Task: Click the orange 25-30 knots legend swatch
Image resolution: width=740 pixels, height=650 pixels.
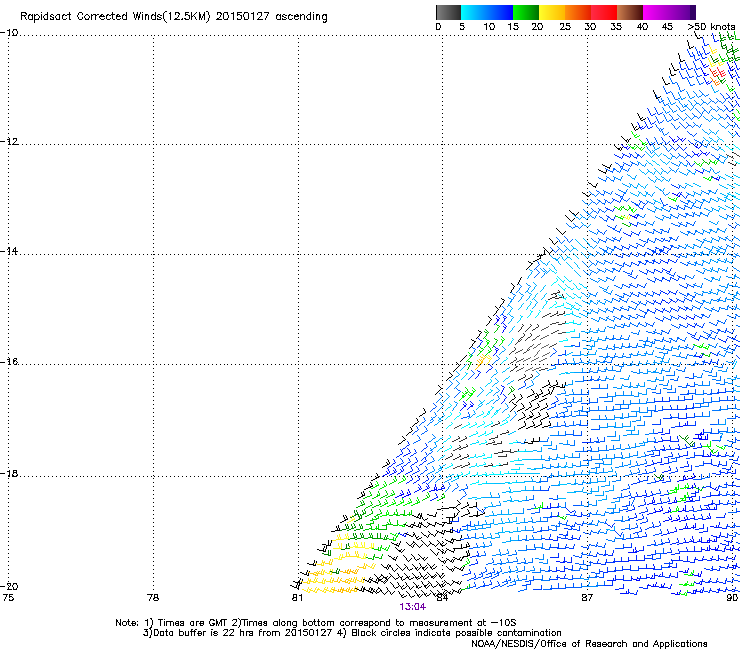Action: (x=578, y=12)
